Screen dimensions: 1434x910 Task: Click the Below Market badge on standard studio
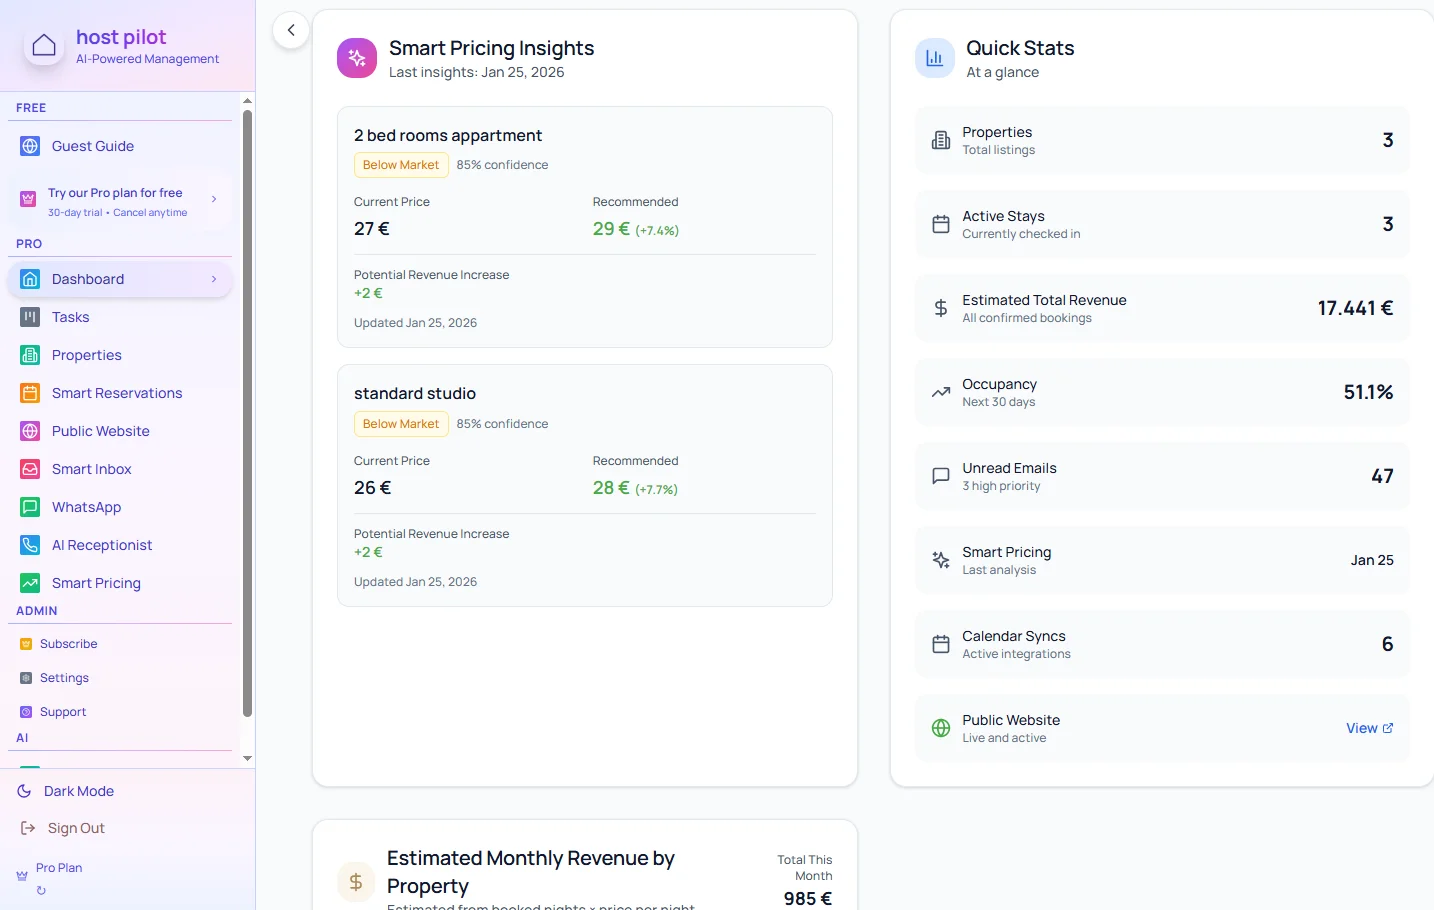[400, 423]
